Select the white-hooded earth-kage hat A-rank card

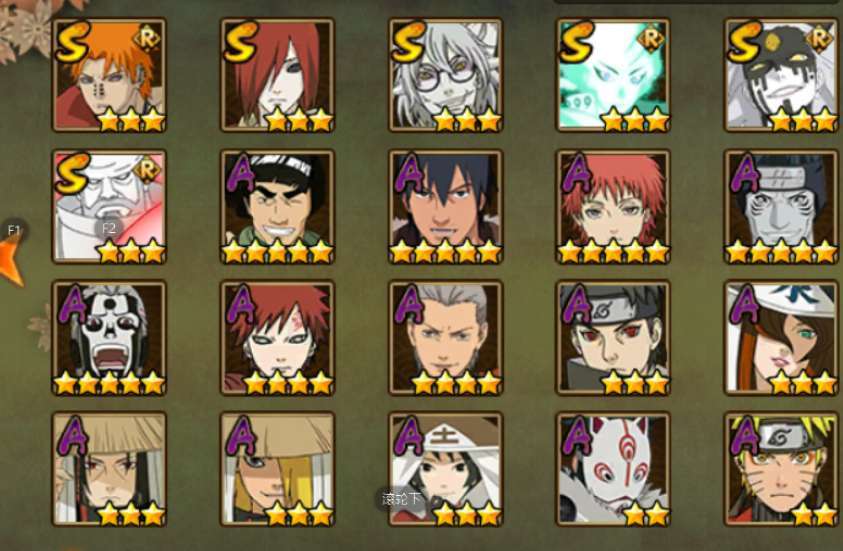[446, 469]
